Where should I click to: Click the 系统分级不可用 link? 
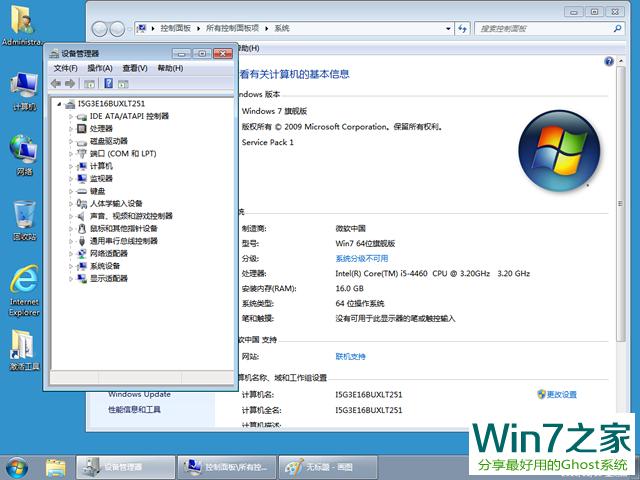click(362, 258)
